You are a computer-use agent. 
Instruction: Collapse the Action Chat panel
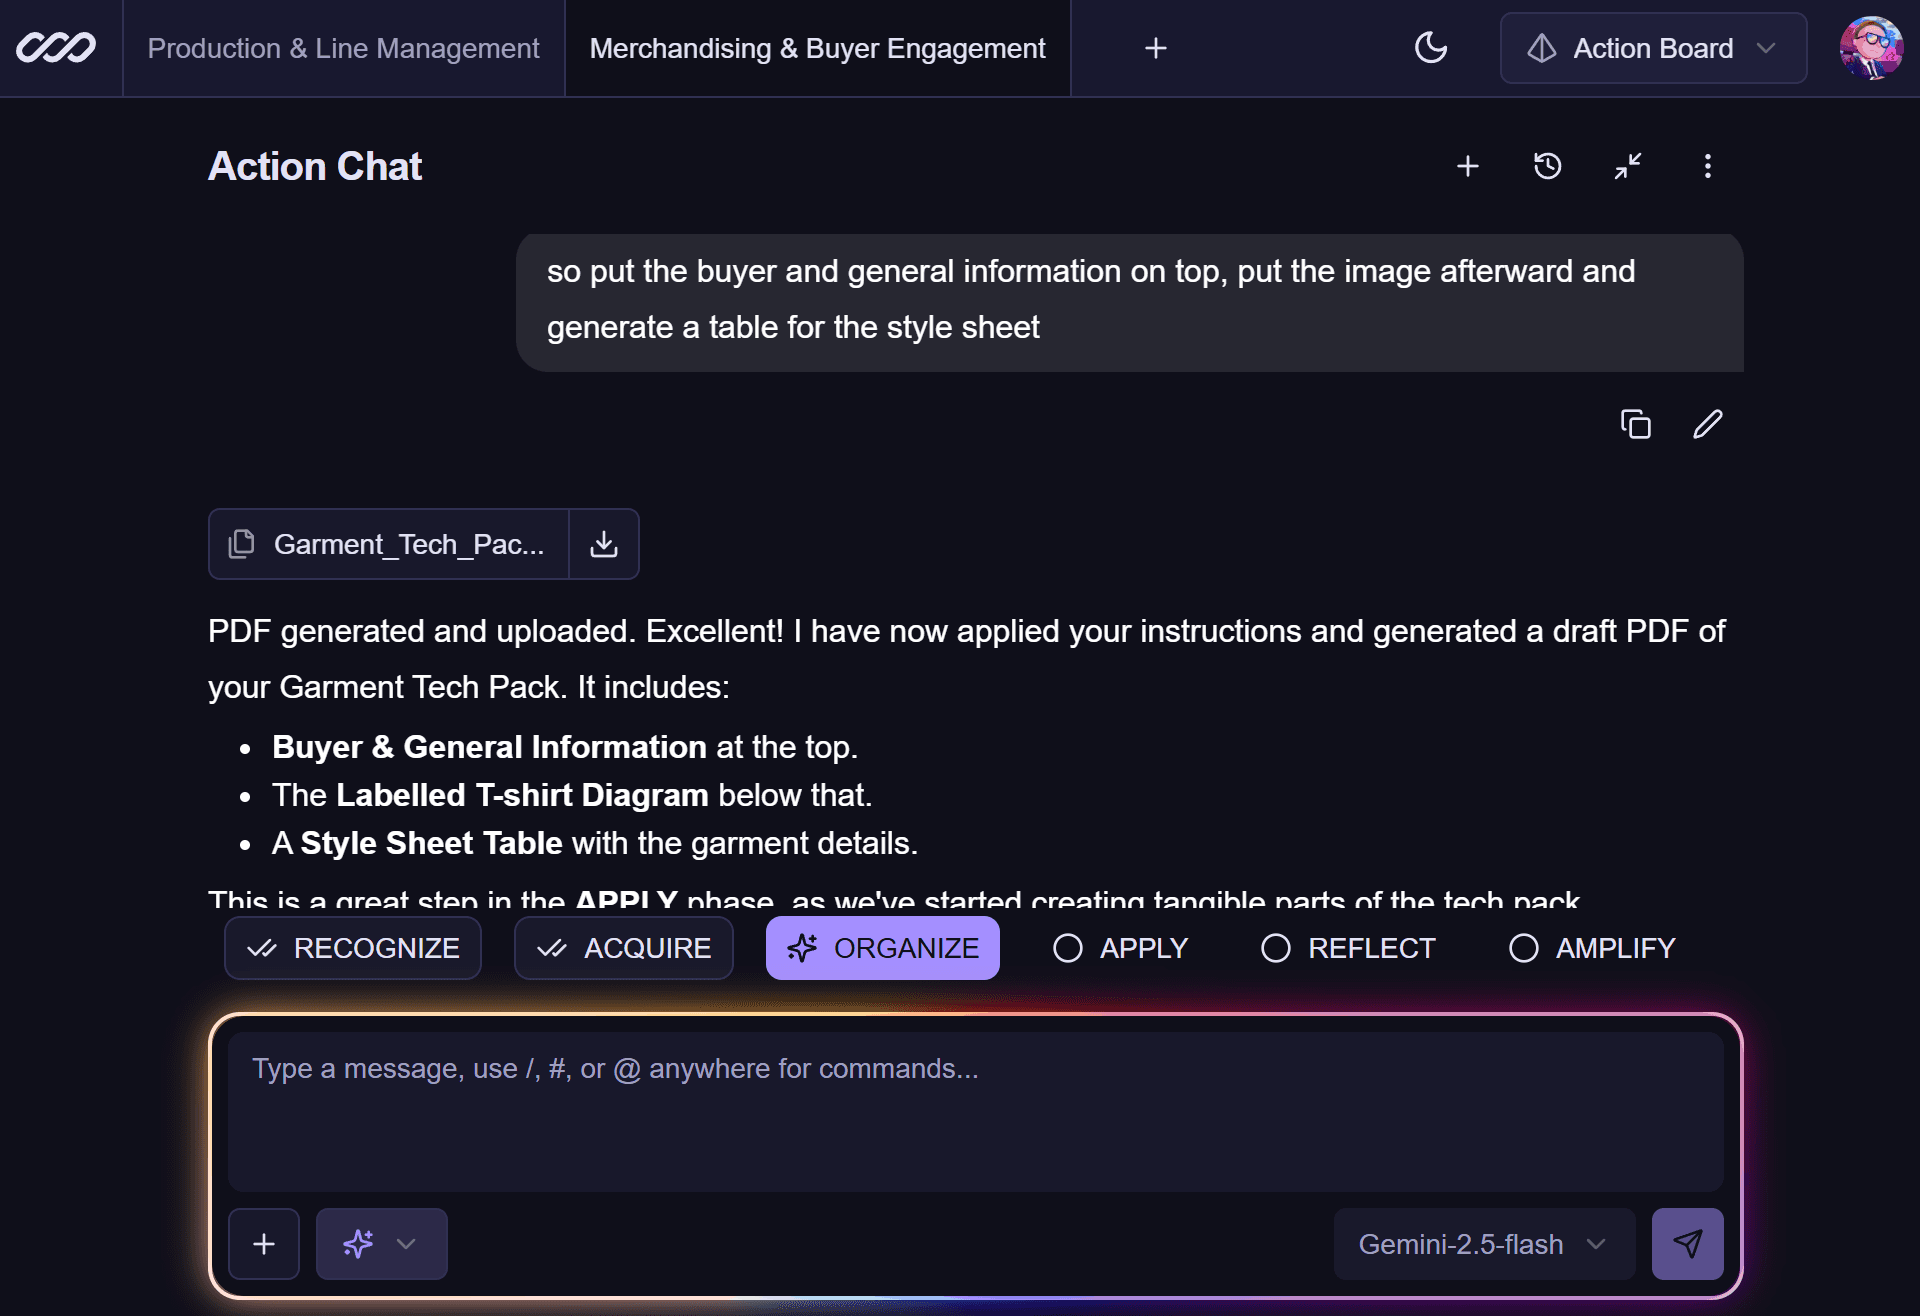[x=1628, y=166]
